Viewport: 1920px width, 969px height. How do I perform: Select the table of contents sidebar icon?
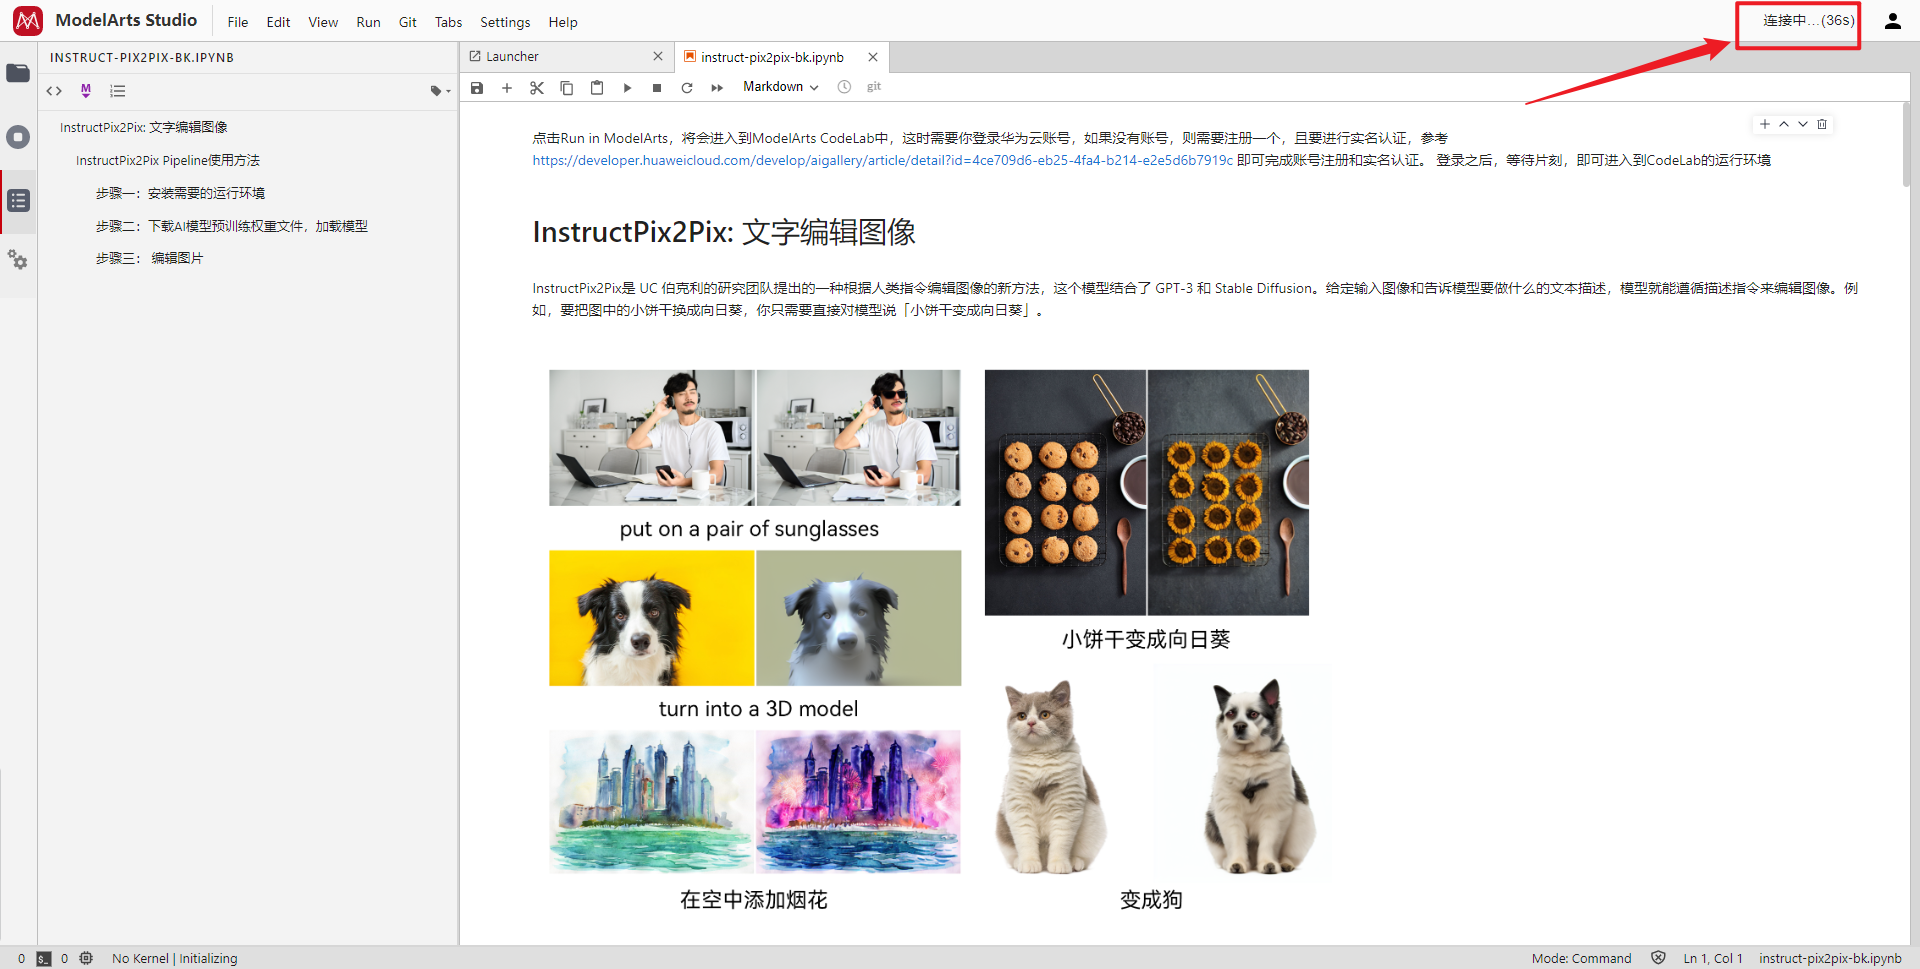18,200
